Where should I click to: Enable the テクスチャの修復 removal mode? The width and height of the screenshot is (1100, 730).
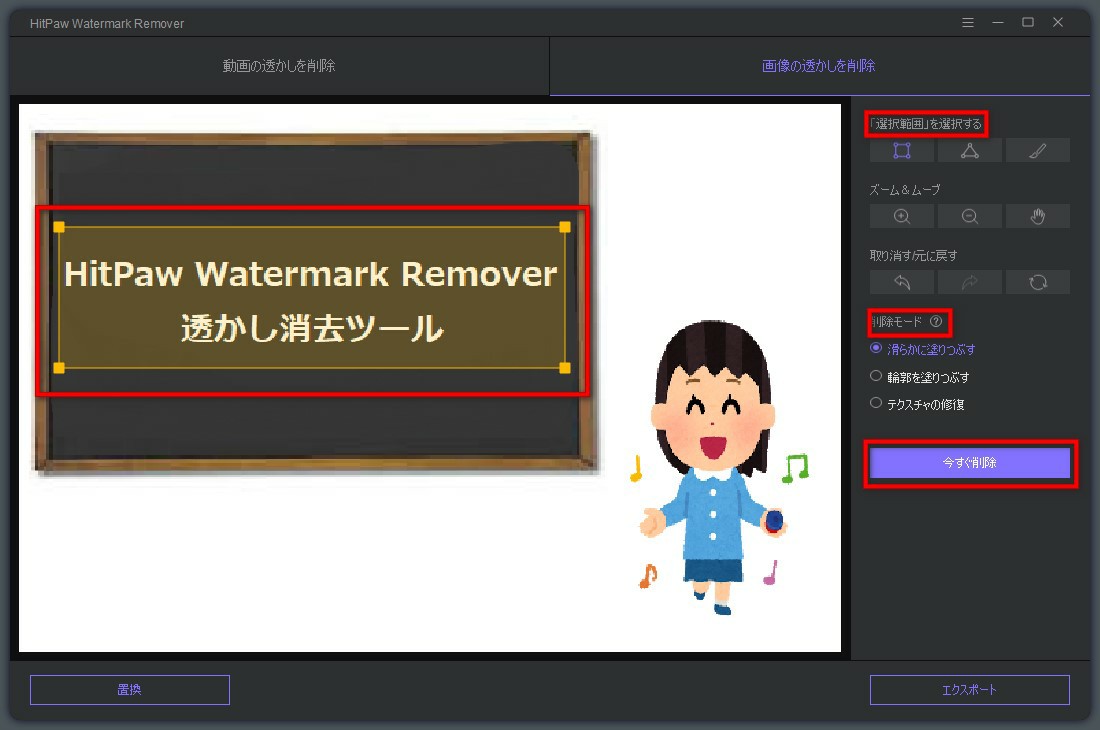[875, 403]
